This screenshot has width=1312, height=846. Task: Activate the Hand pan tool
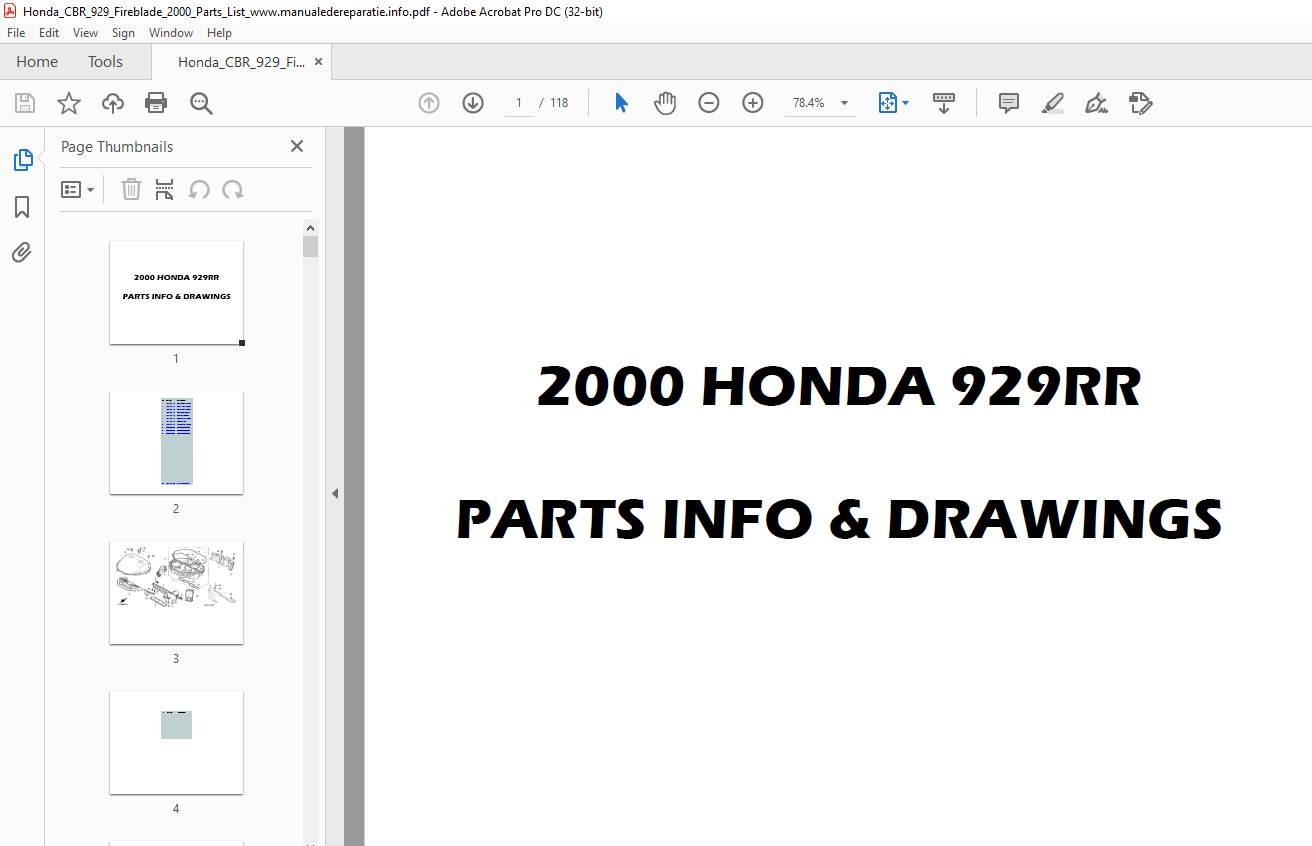[x=665, y=103]
